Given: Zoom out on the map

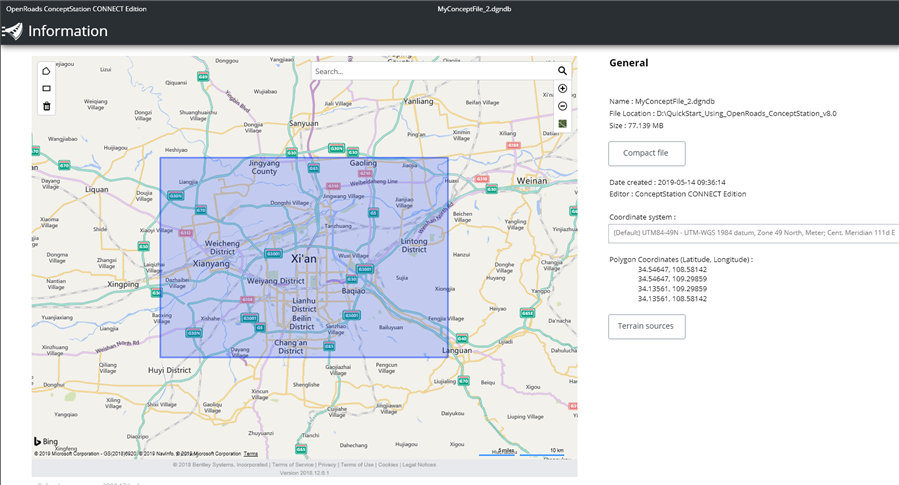Looking at the screenshot, I should [x=562, y=106].
